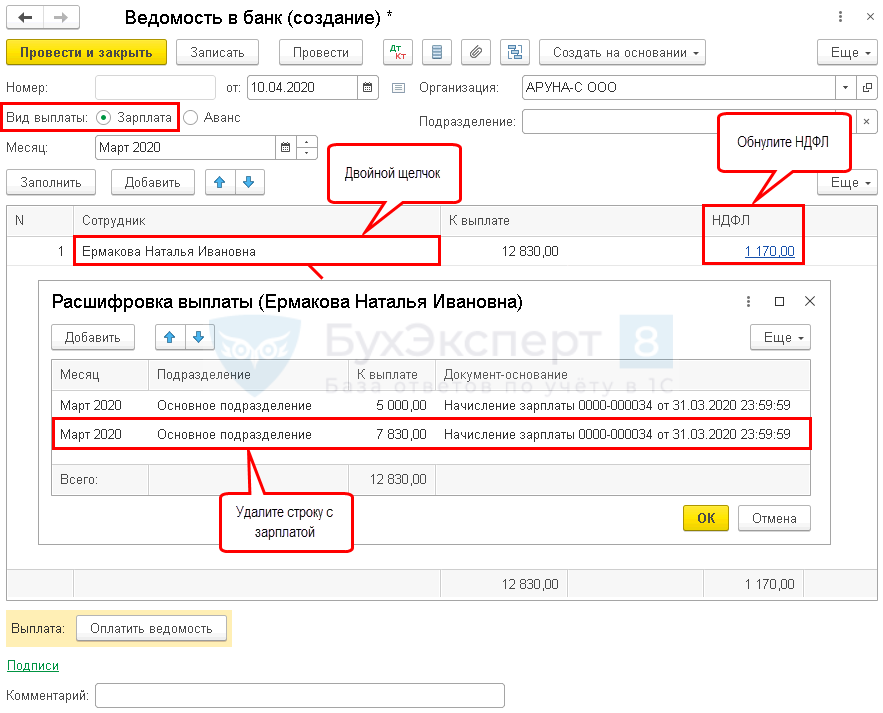The height and width of the screenshot is (713, 883).
Task: Expand the Организация dropdown list
Action: 845,87
